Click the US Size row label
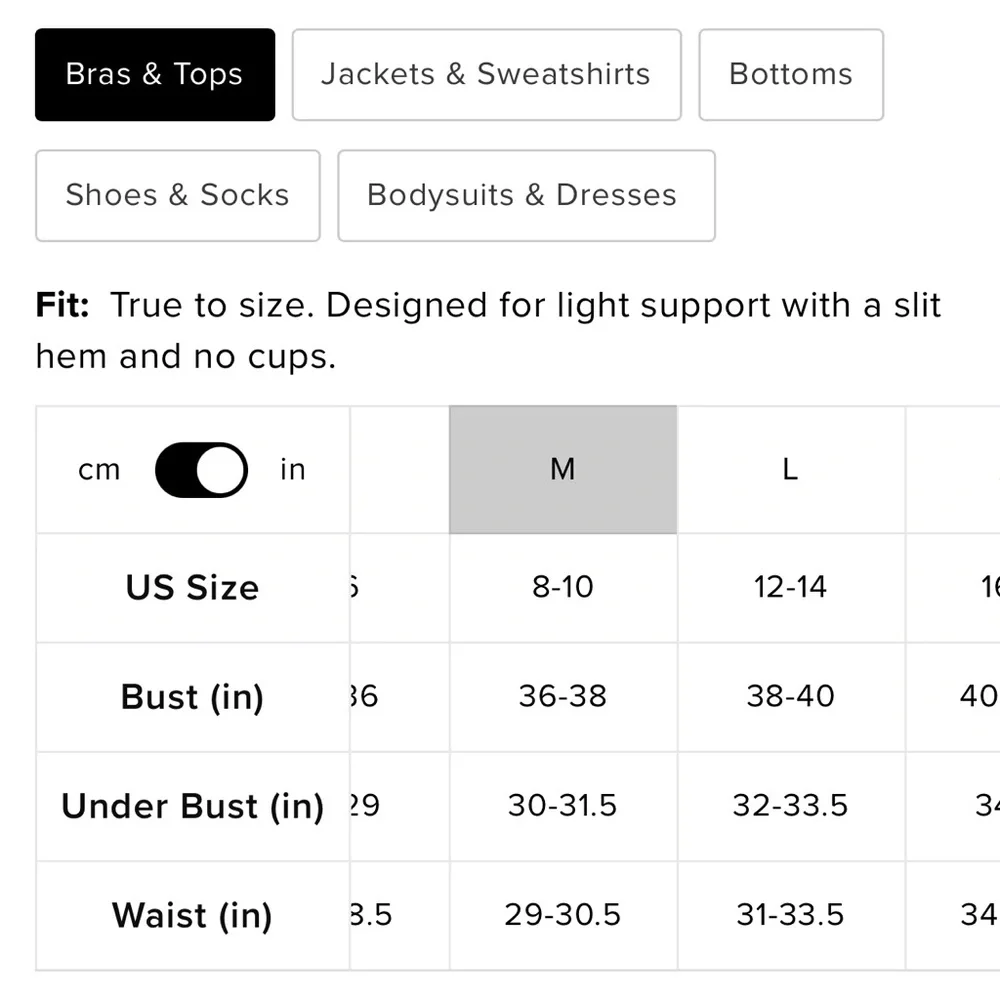This screenshot has width=1000, height=1000. (192, 587)
